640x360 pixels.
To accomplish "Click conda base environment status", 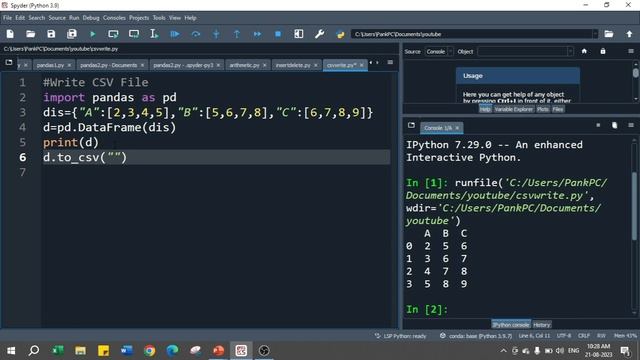I will pos(475,336).
